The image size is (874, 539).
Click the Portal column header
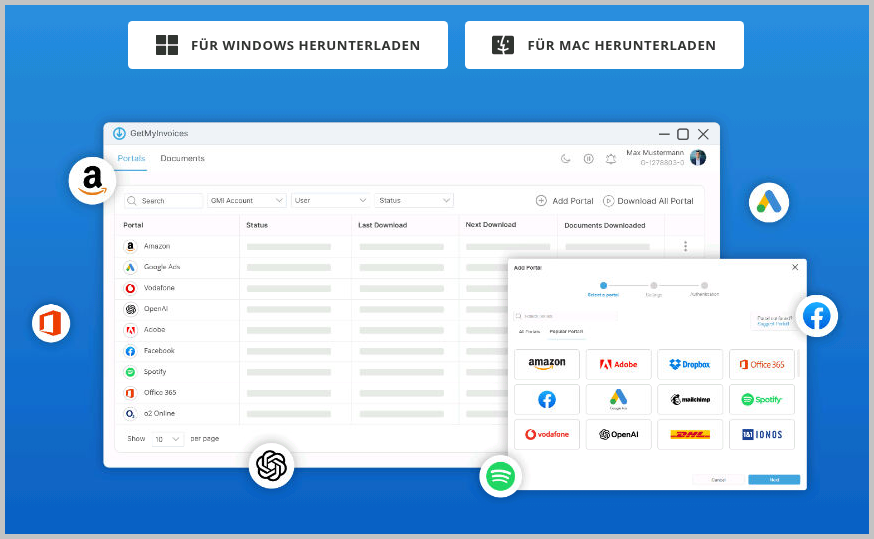[133, 225]
